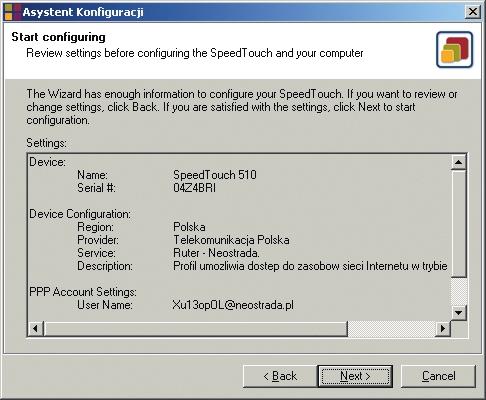Click the horizontal scroll-right arrow
The height and width of the screenshot is (400, 486).
pyautogui.click(x=443, y=329)
